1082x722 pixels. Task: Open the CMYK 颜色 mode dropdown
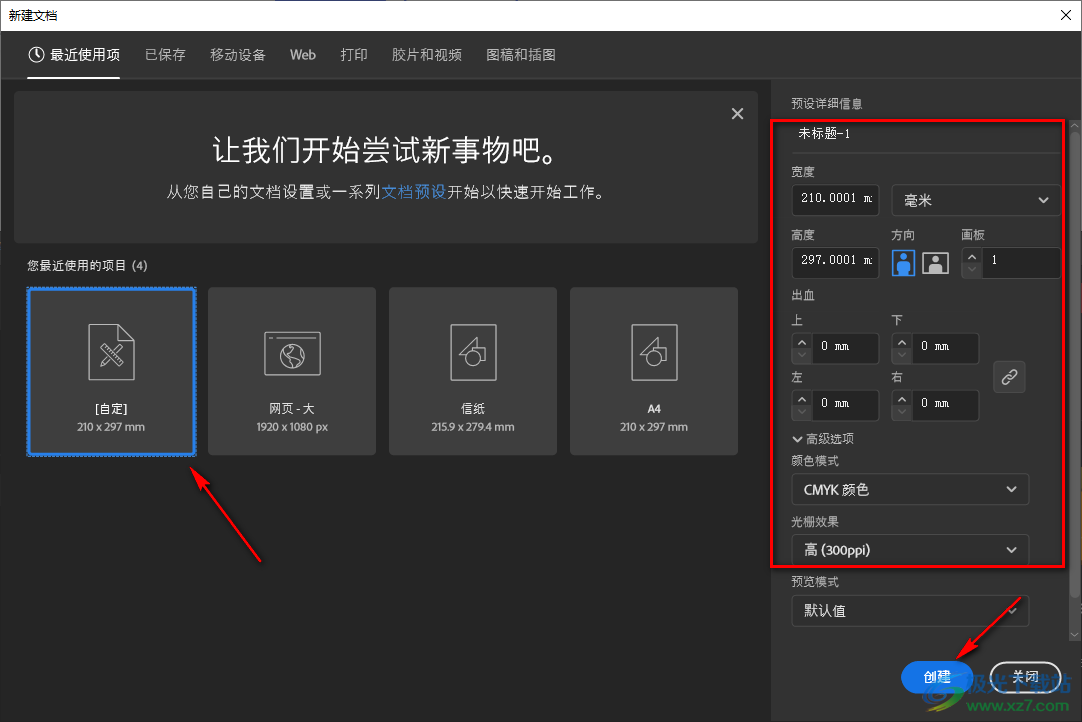pos(909,489)
